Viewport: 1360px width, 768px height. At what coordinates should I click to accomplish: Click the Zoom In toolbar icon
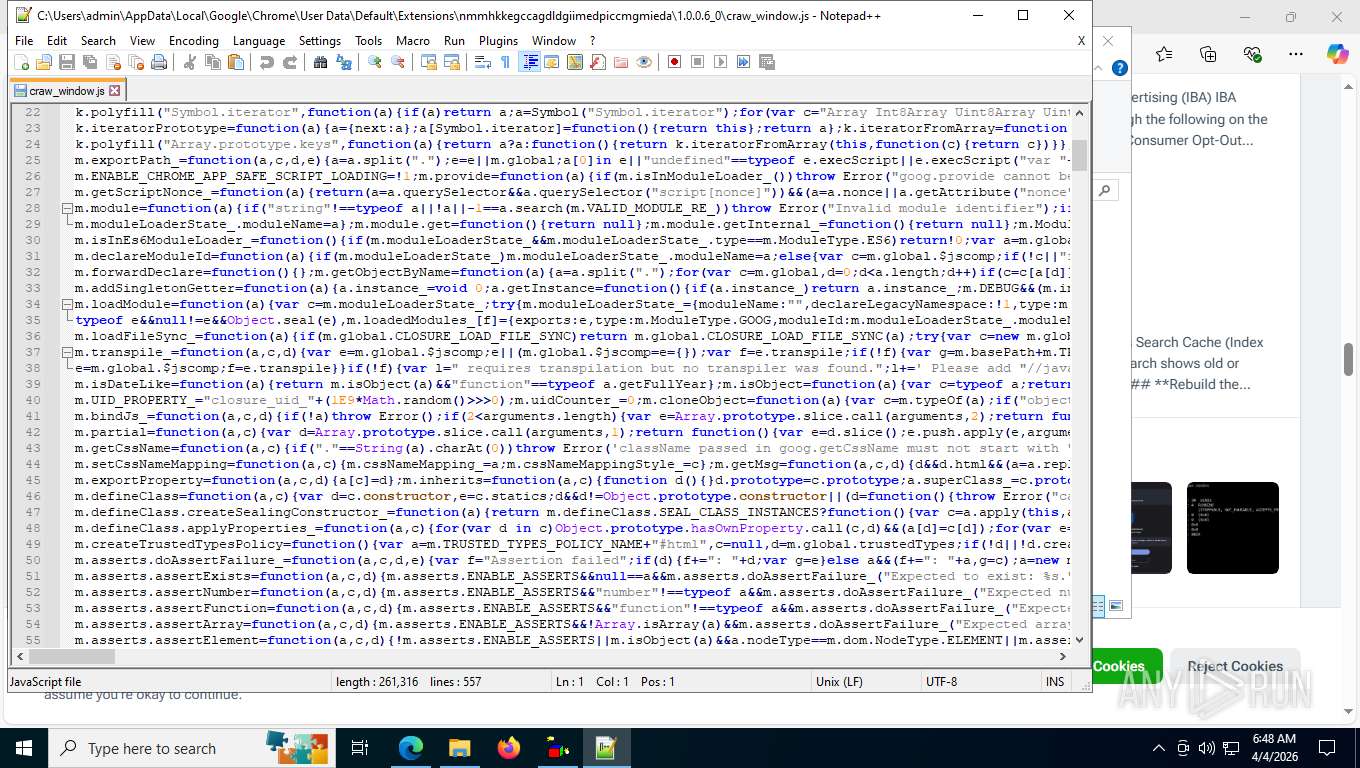pos(375,62)
